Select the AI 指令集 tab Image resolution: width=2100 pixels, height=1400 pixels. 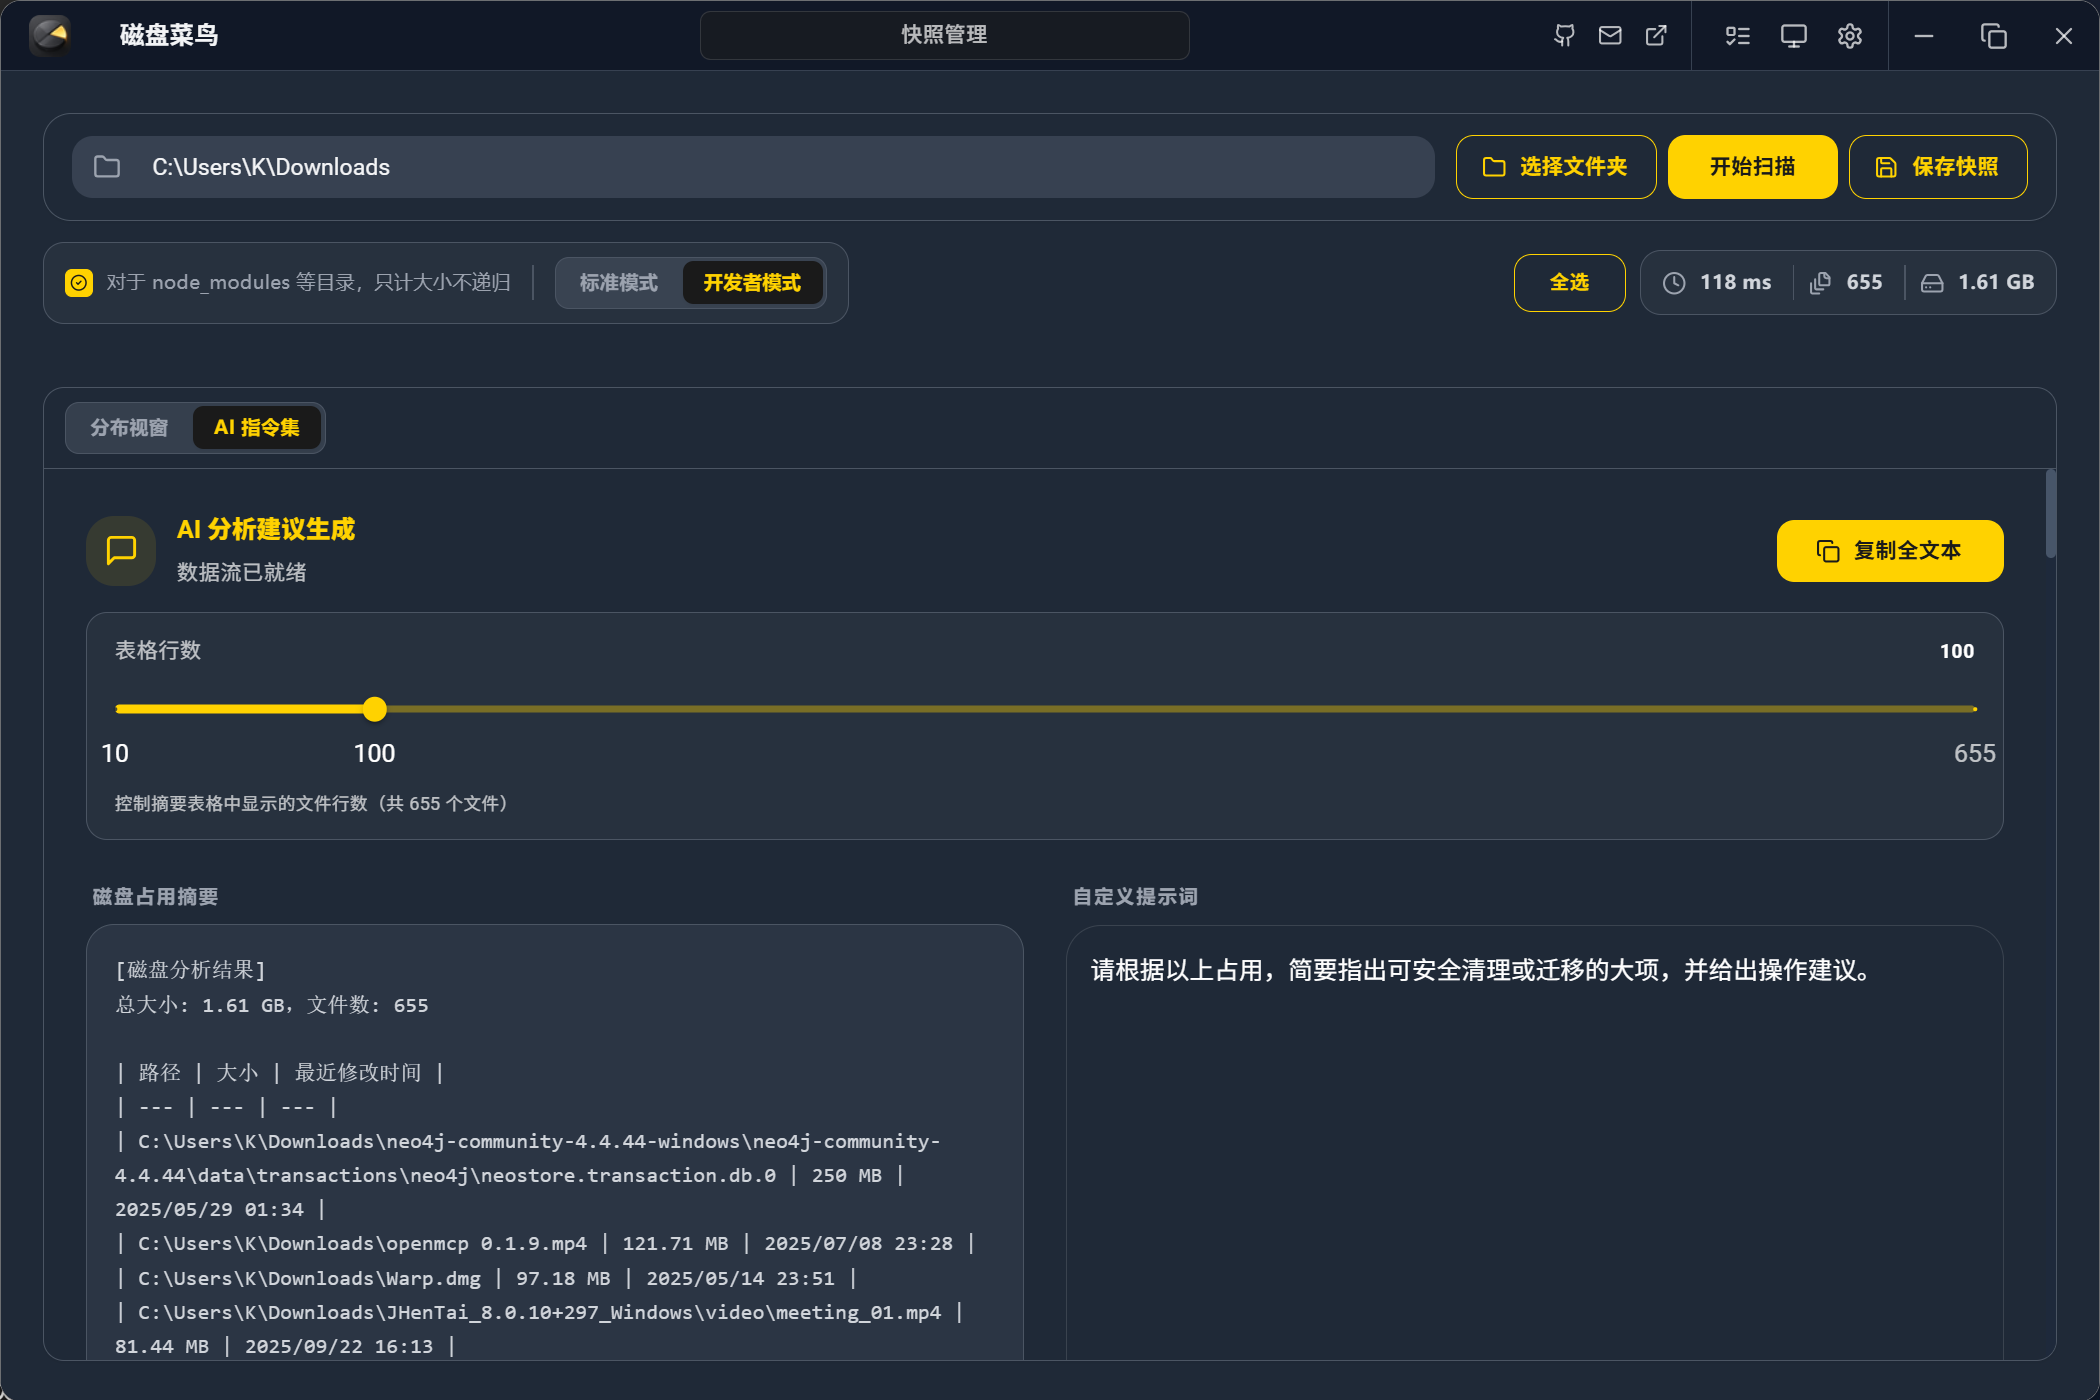(x=257, y=427)
